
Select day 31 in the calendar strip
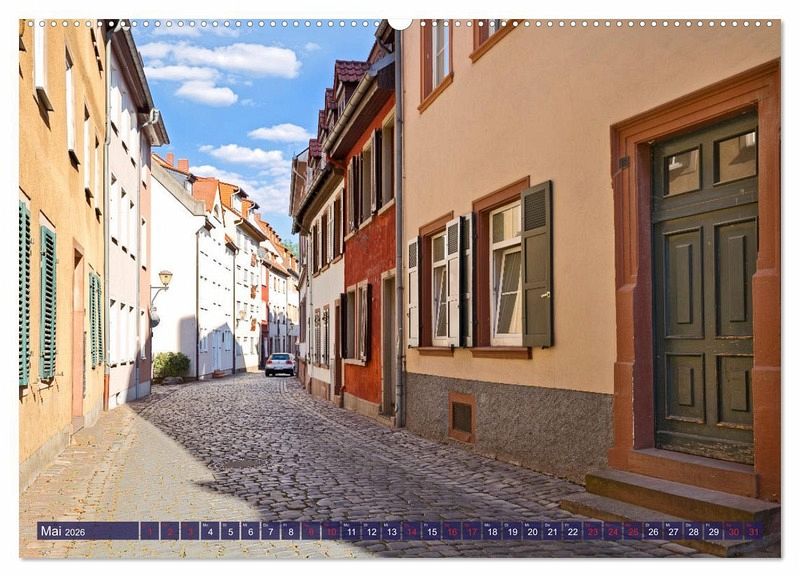click(754, 531)
